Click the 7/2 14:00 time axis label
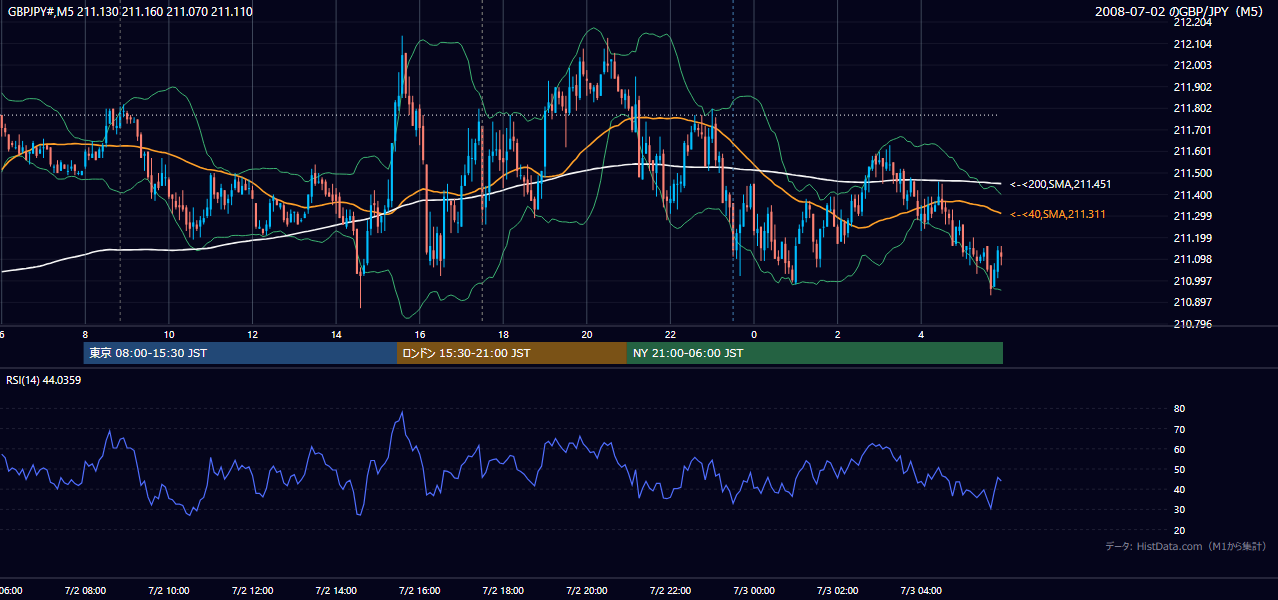Image resolution: width=1278 pixels, height=600 pixels. [336, 590]
